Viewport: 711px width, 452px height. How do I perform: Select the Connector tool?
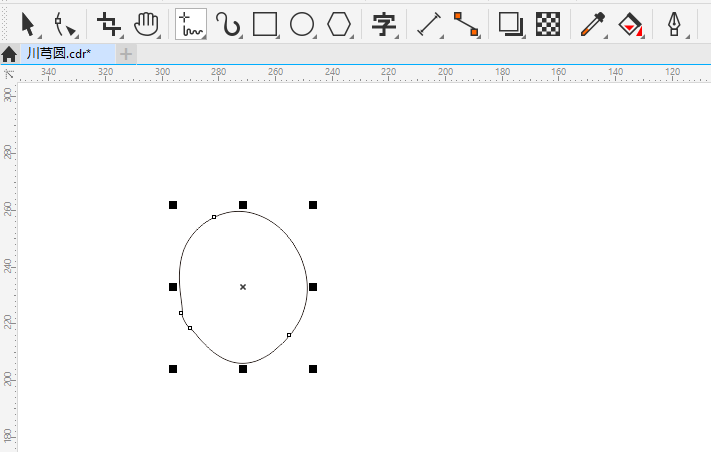pos(466,24)
